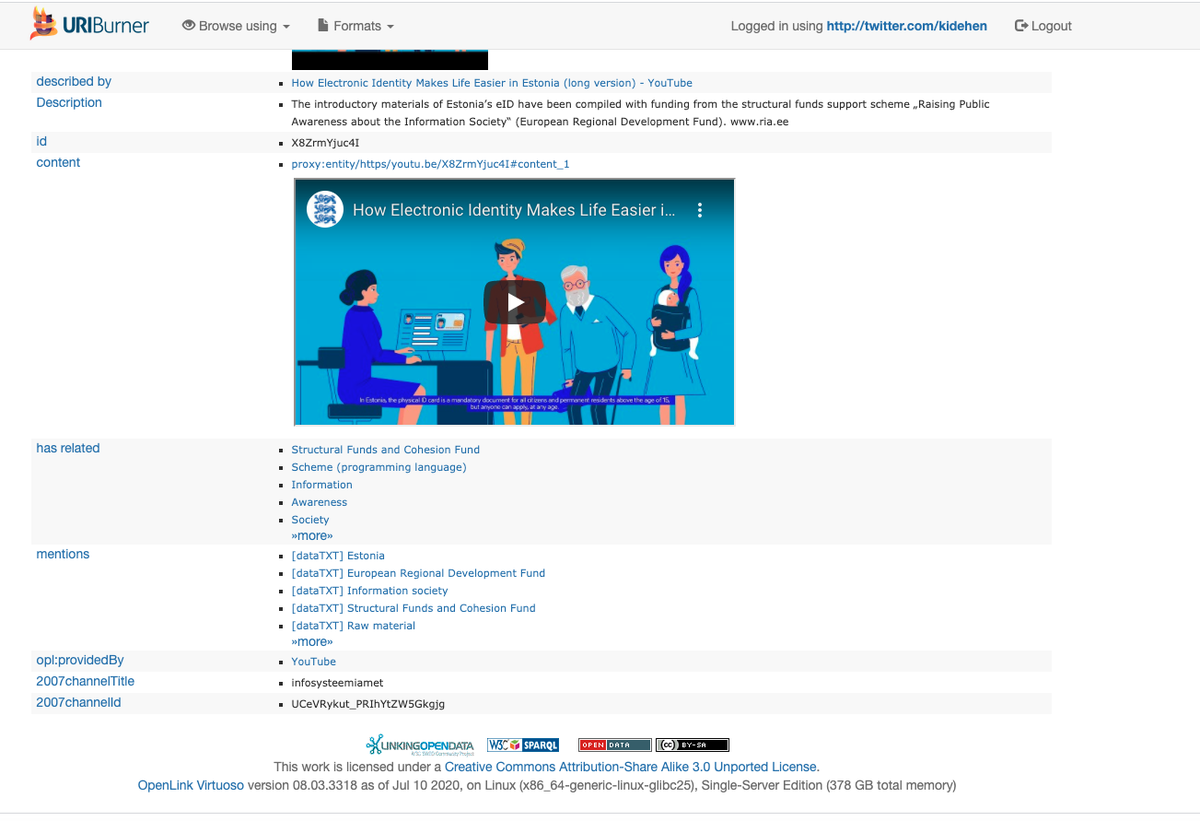The image size is (1200, 821).
Task: Click the opl:providedBy property label
Action: [80, 660]
